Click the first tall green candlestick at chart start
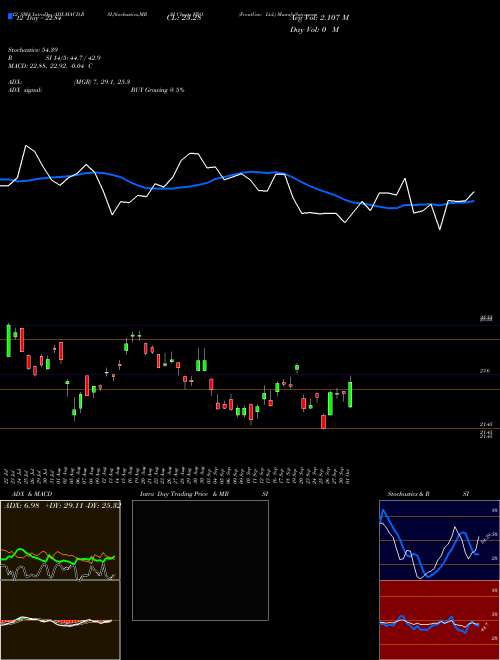This screenshot has width=500, height=660. tap(8, 341)
